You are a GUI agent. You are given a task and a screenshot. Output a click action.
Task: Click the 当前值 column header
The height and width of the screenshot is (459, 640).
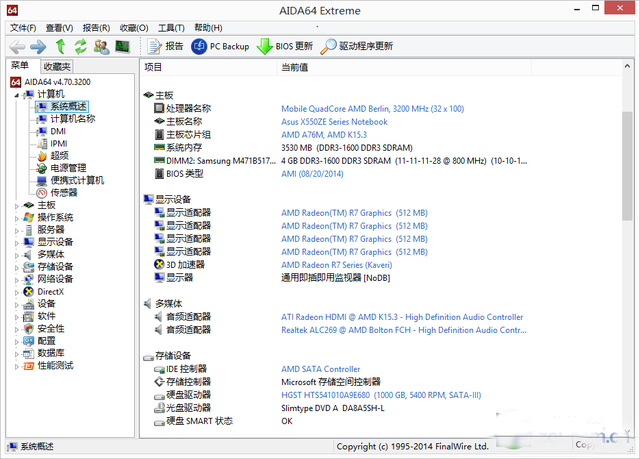point(404,67)
